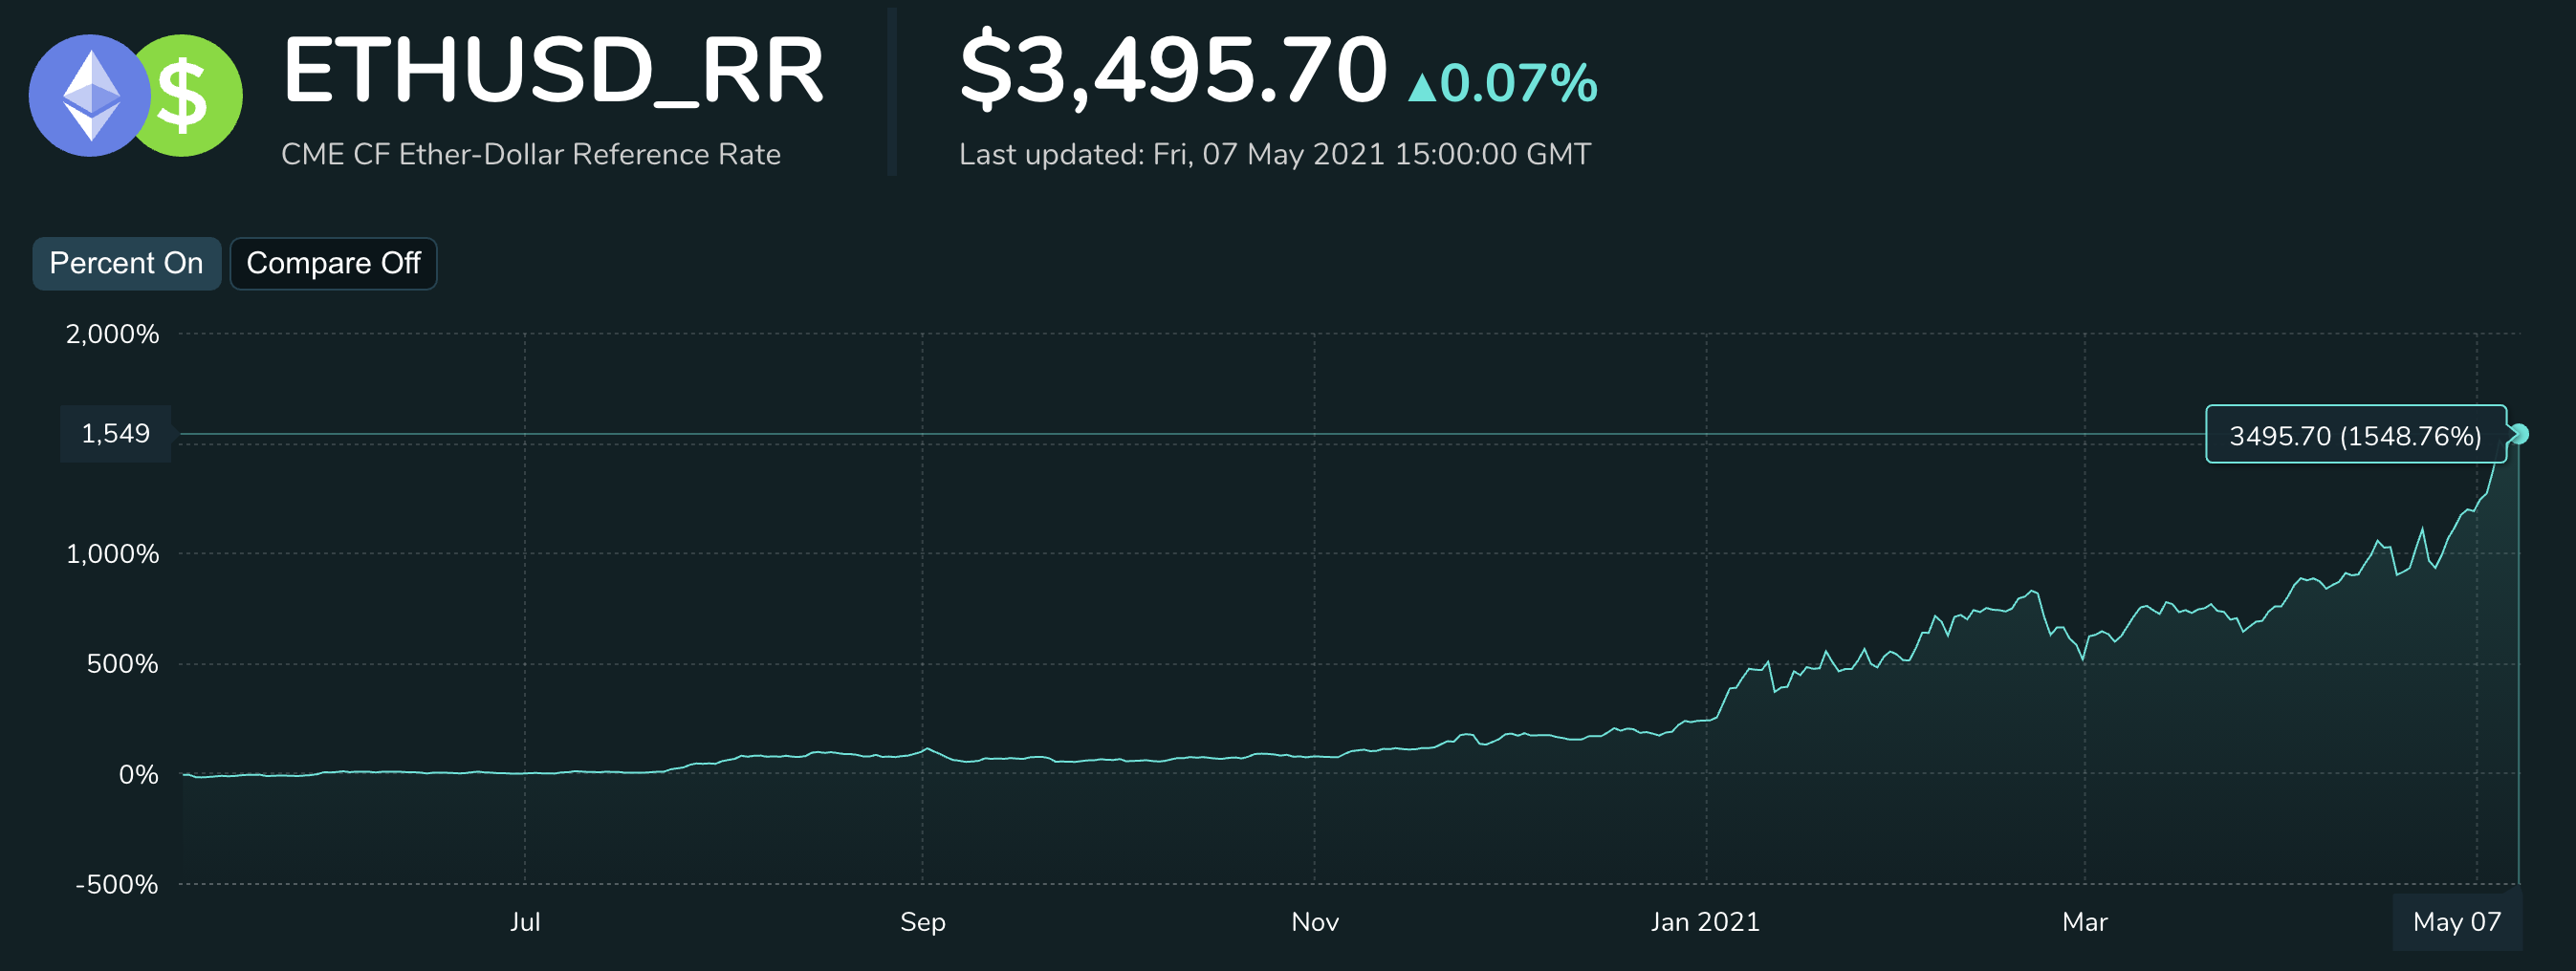Click the 3495.70 (1548.76%) chart tooltip
Screen dimensions: 2576x971
click(2356, 435)
